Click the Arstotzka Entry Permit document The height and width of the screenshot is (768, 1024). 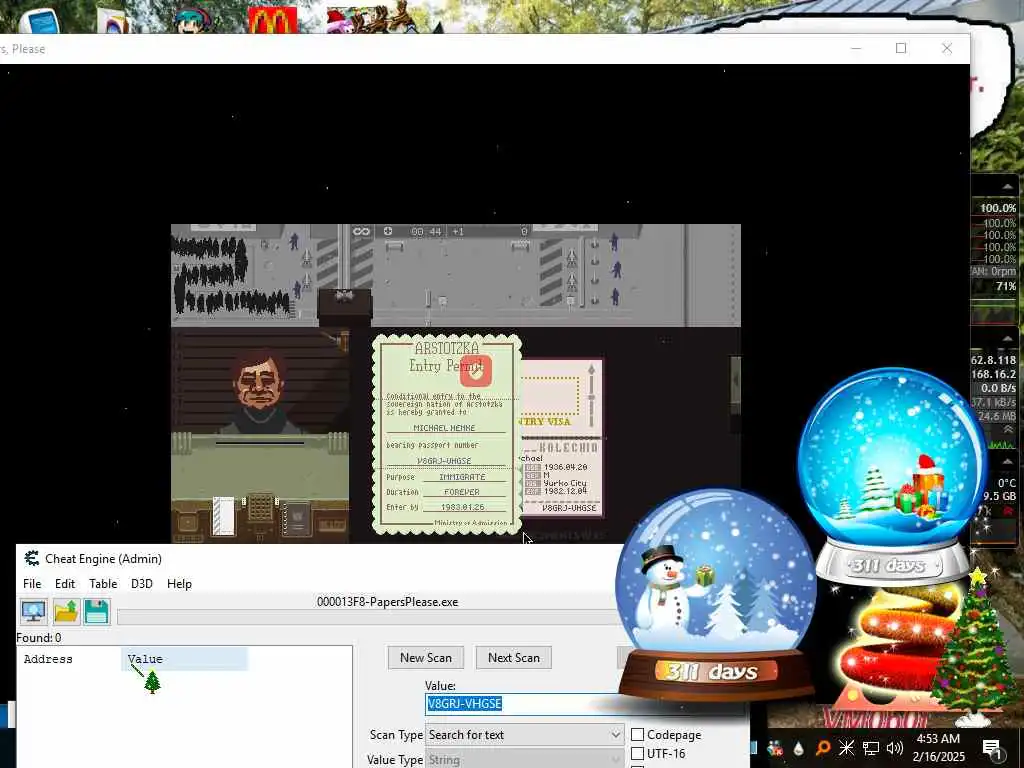pos(447,434)
